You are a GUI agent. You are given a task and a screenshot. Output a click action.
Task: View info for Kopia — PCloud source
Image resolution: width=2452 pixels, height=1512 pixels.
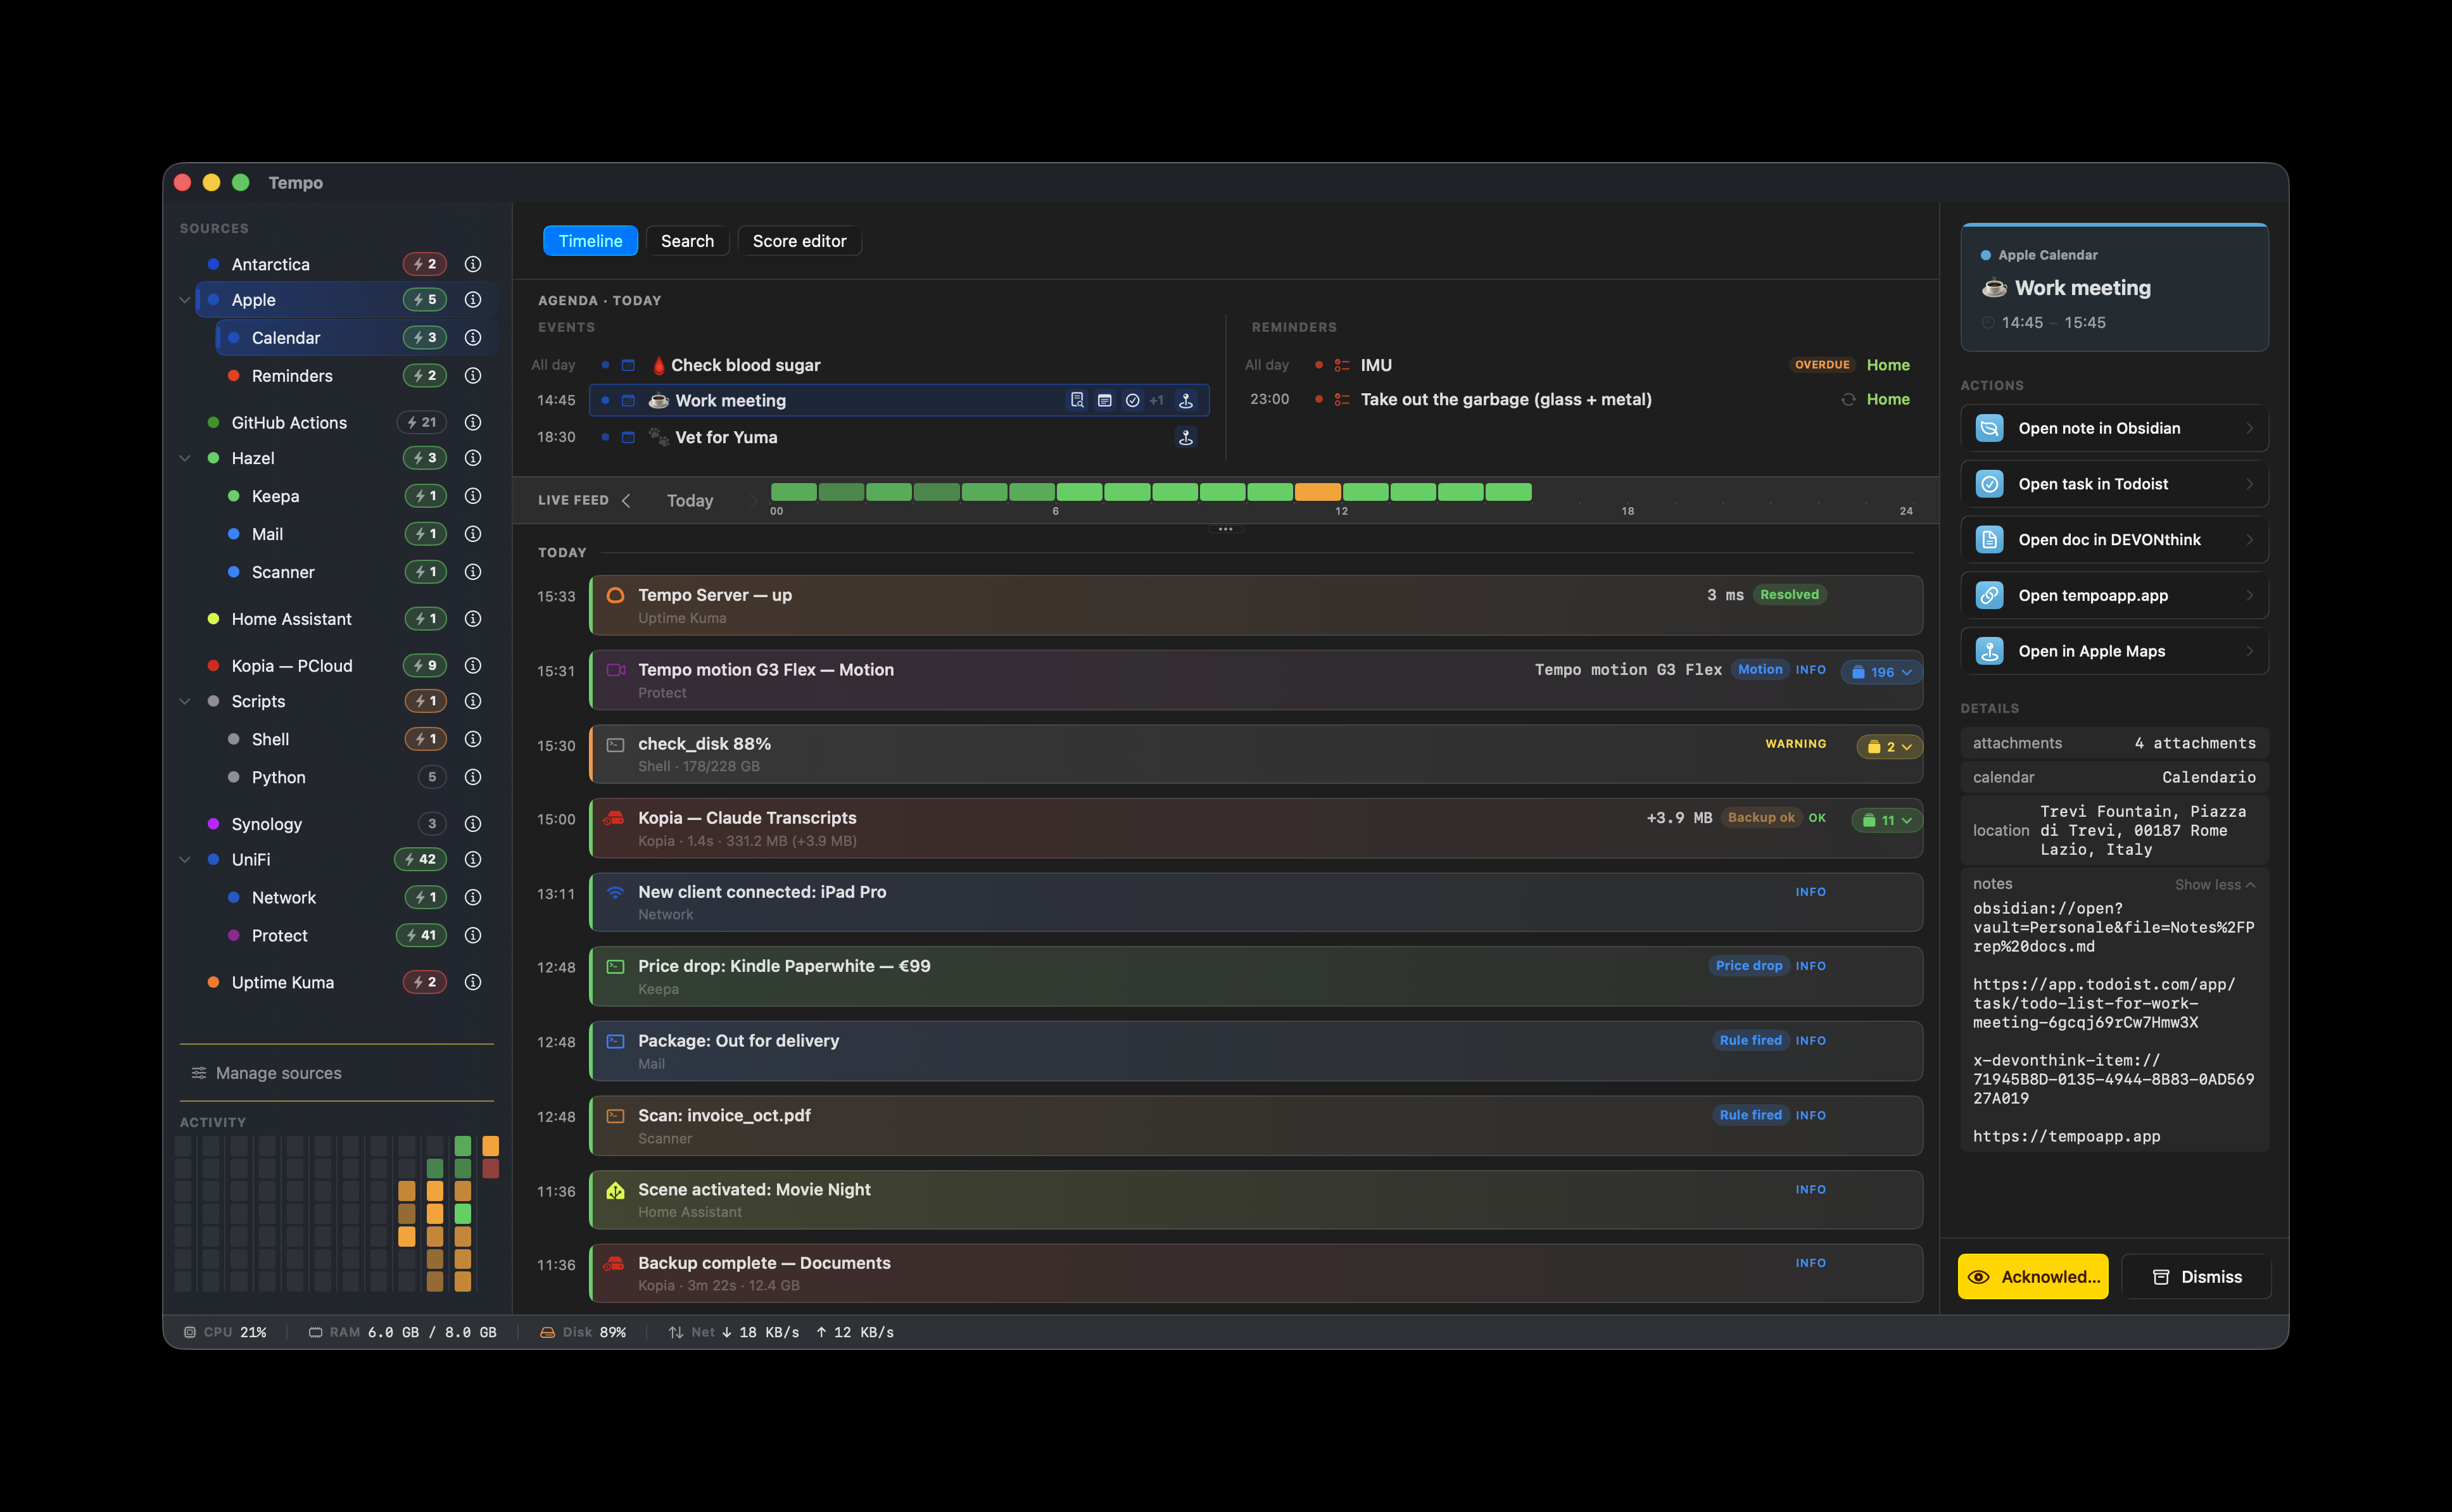473,665
